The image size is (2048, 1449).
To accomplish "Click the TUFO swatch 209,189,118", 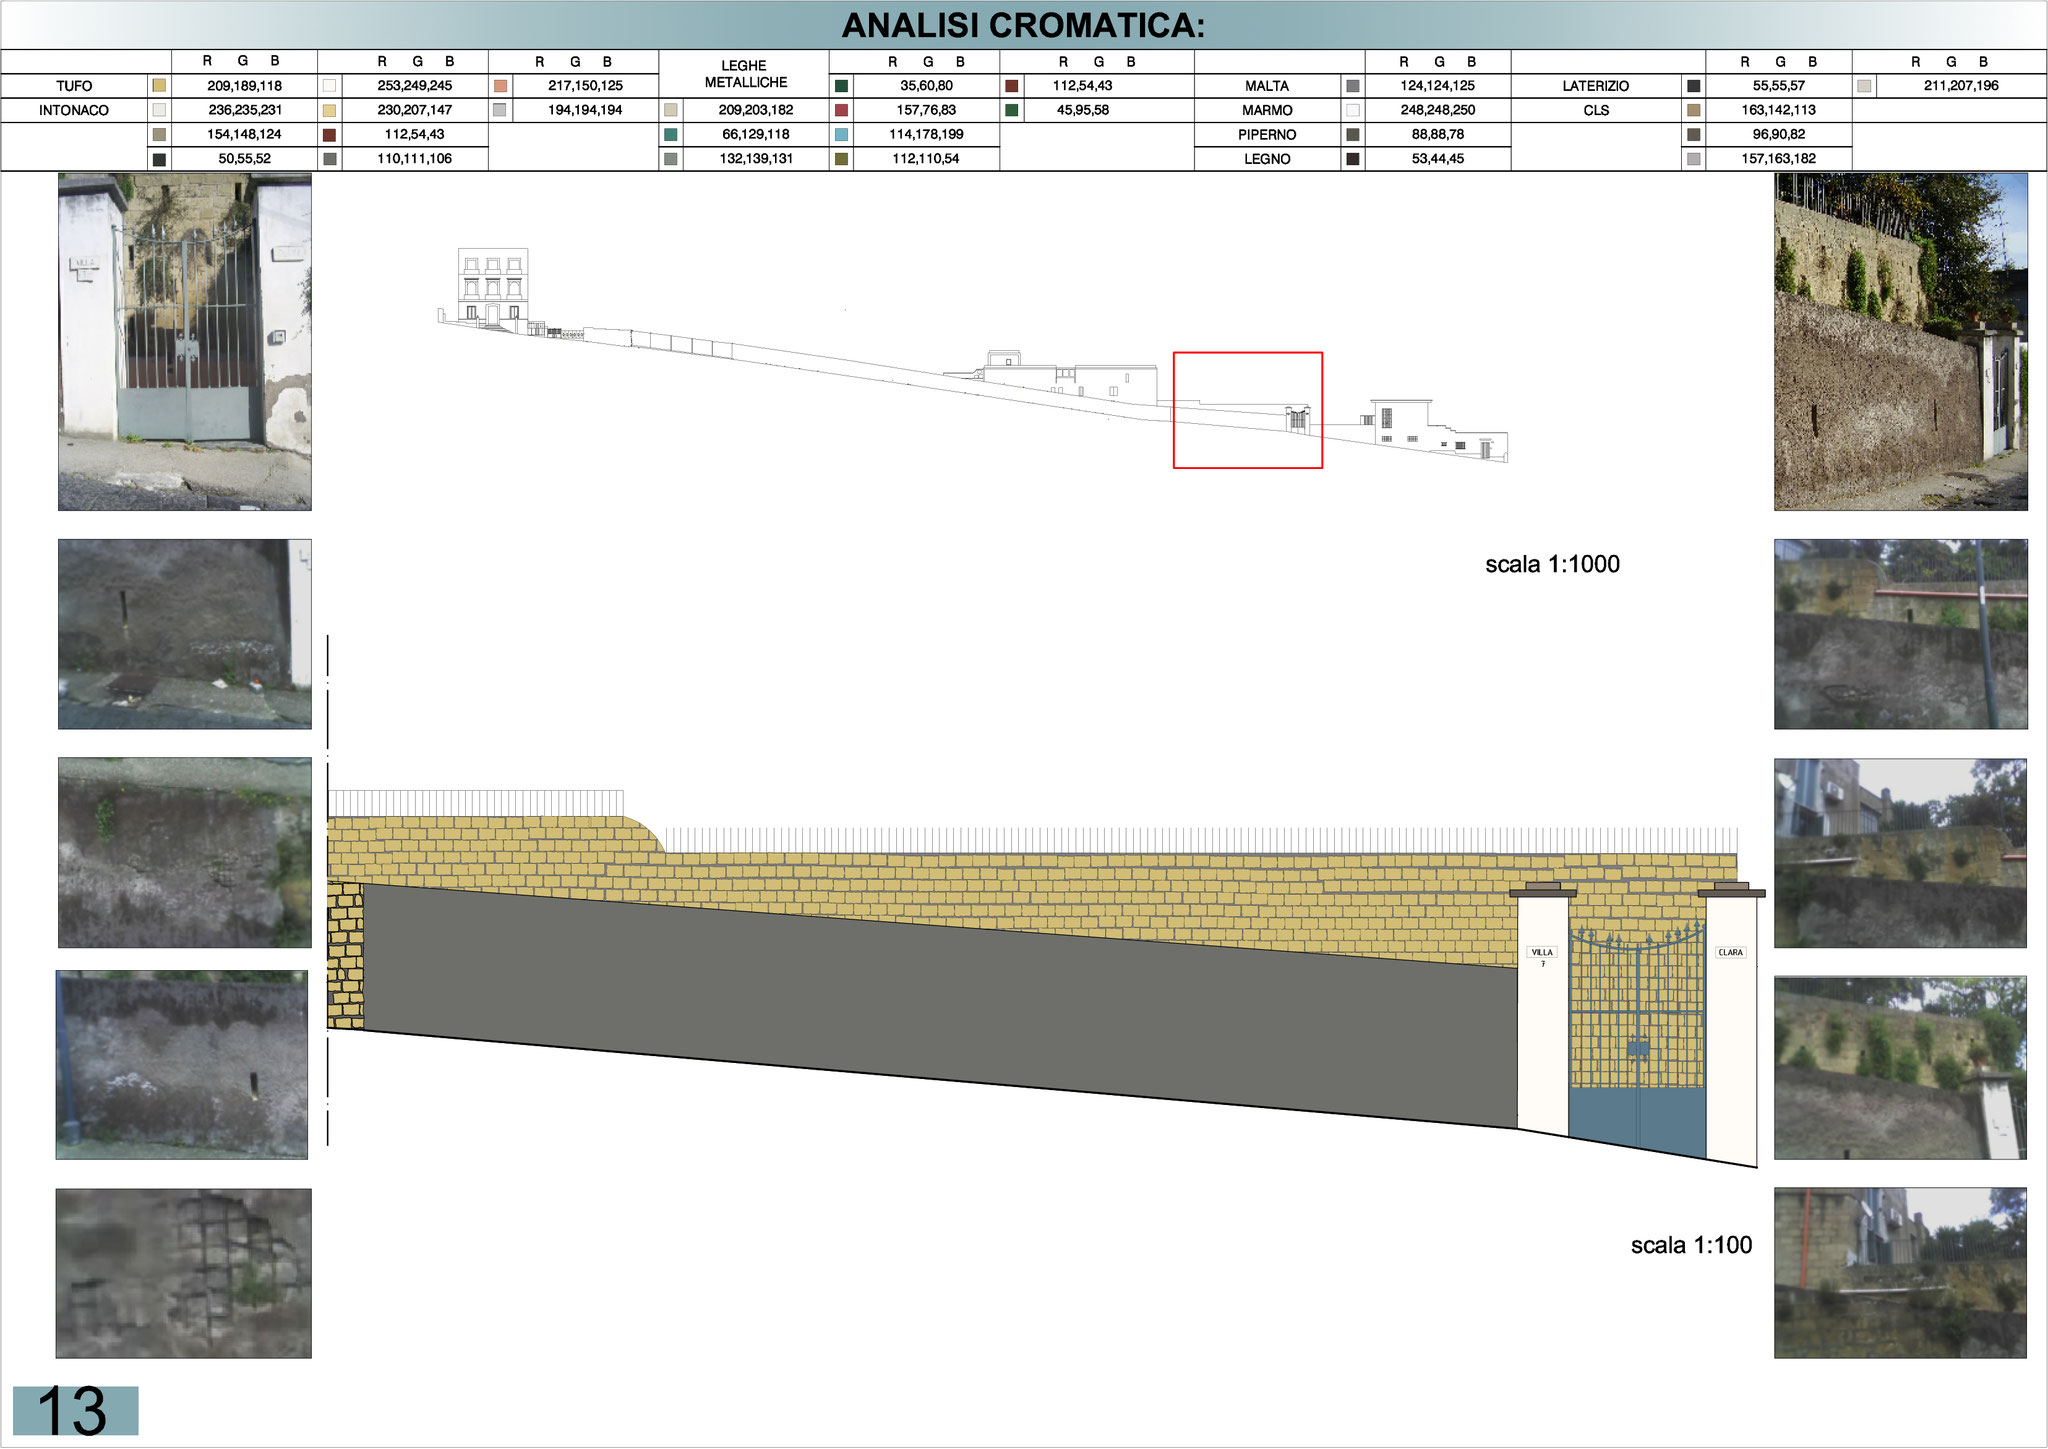I will (x=159, y=86).
